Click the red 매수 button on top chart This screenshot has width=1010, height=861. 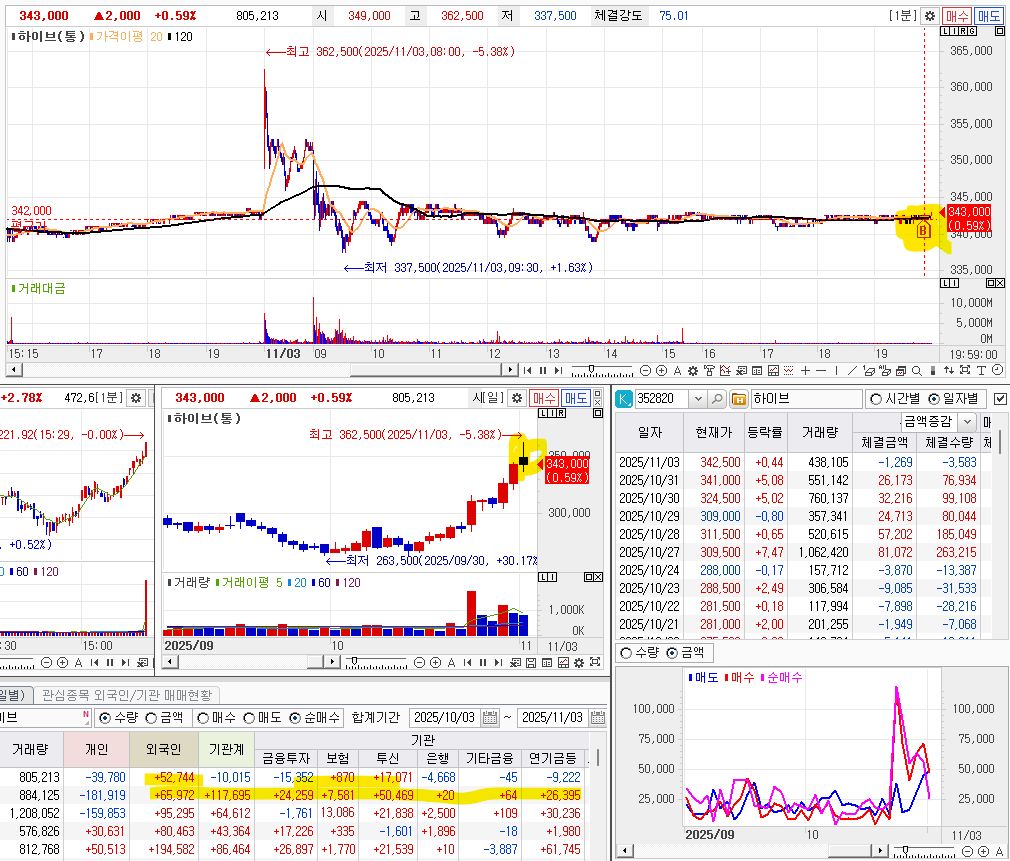(x=957, y=16)
